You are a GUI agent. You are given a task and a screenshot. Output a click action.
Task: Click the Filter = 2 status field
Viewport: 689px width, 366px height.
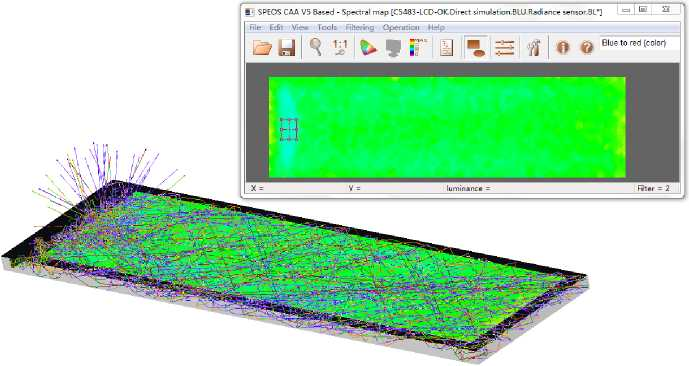(x=653, y=188)
